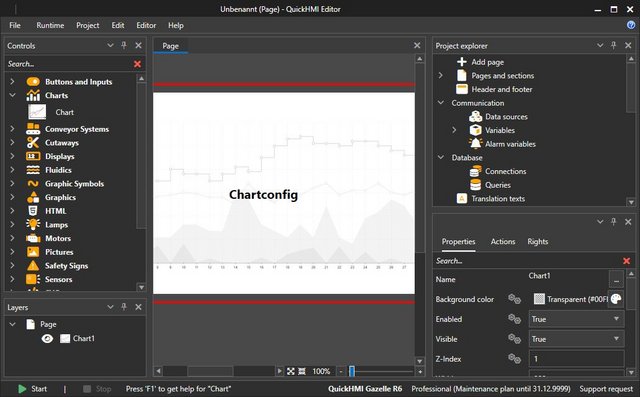Viewport: 640px width, 397px height.
Task: Collapse Page node in Layers
Action: click(12, 324)
